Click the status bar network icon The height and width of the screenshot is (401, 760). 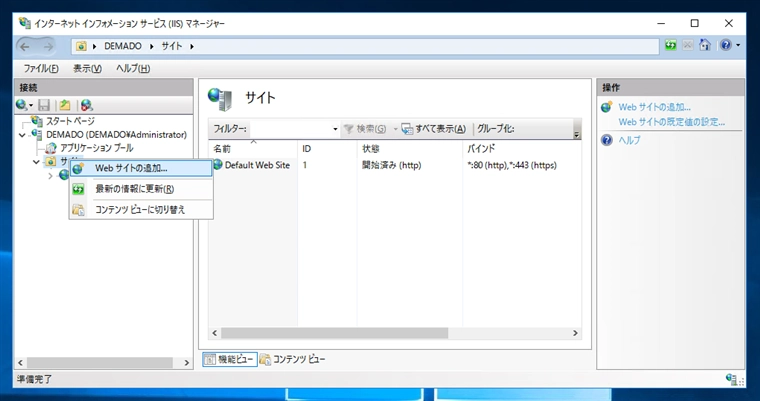[x=731, y=379]
